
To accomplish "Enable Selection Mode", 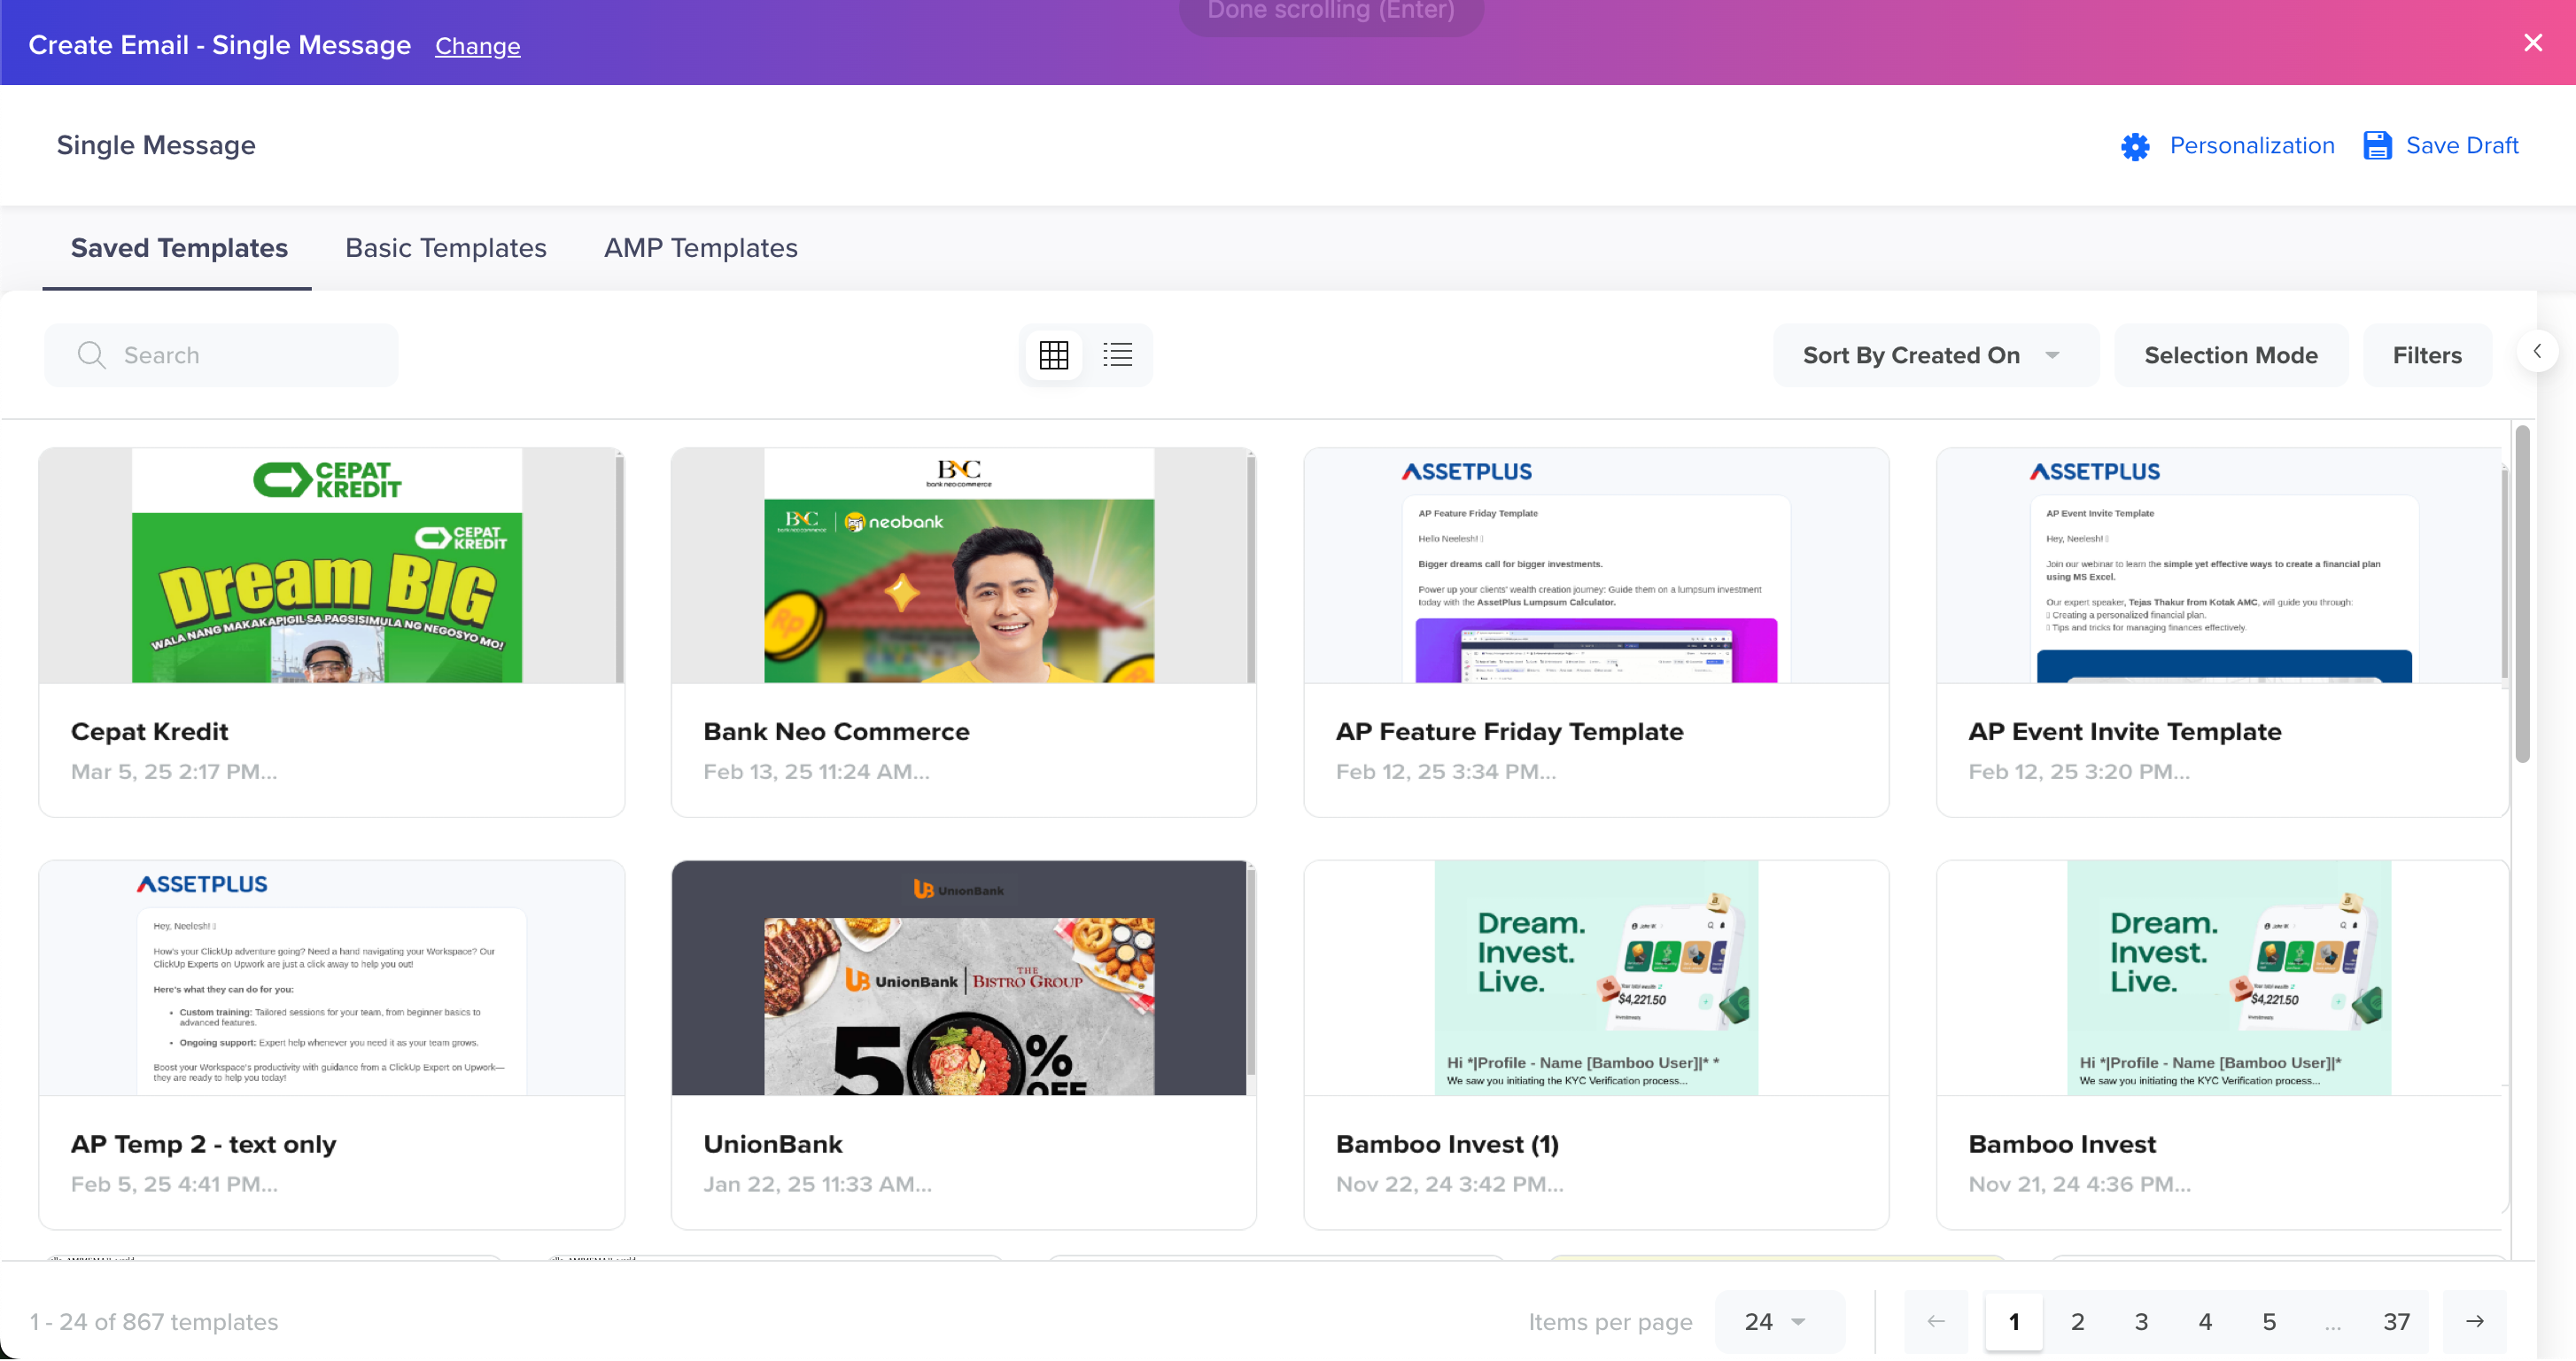I will (x=2230, y=355).
